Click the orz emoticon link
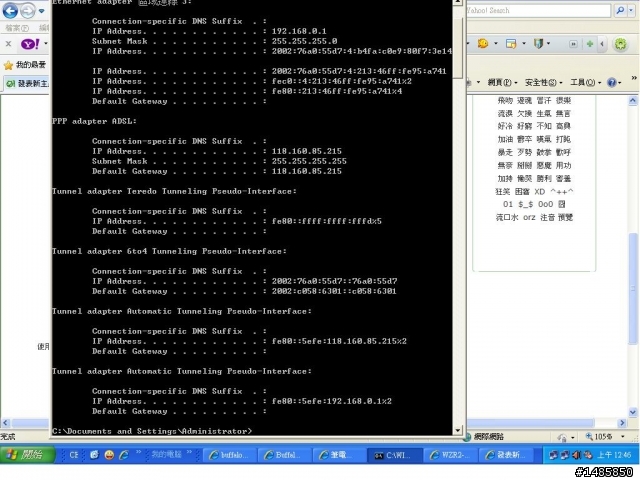 (x=529, y=217)
